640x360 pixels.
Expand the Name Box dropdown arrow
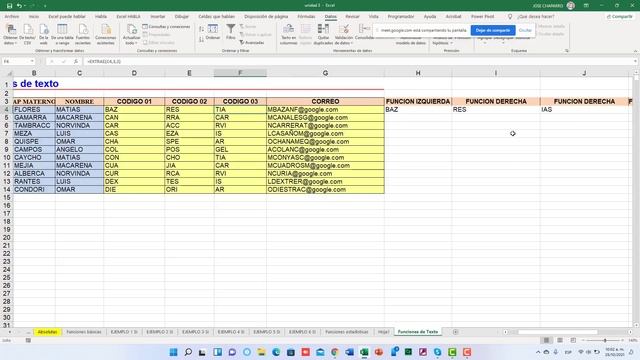pos(32,62)
